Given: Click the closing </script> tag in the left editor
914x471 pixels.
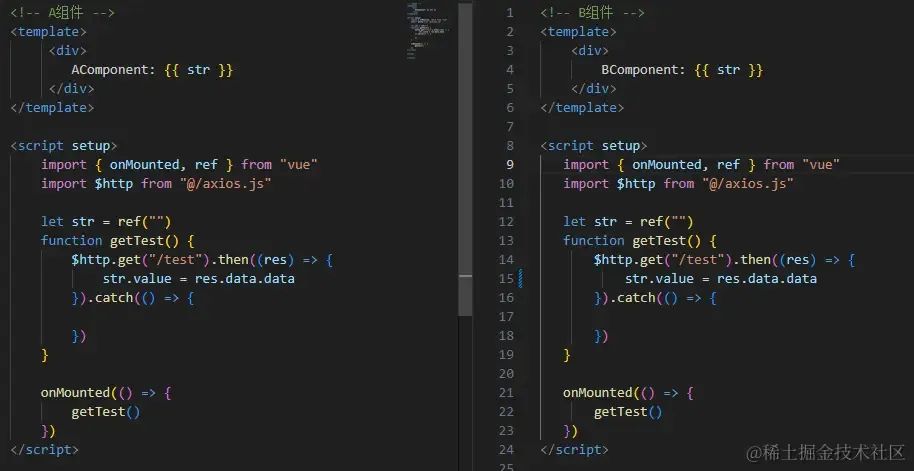Looking at the screenshot, I should coord(44,450).
